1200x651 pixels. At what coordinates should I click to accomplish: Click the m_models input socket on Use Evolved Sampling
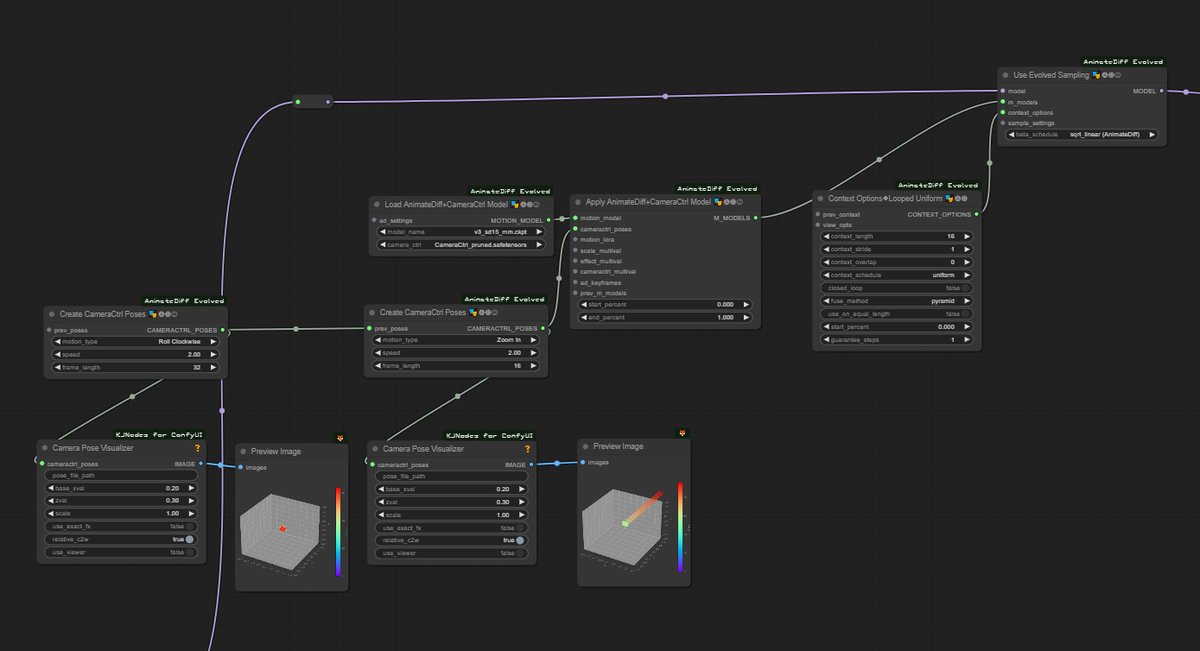tap(1002, 102)
